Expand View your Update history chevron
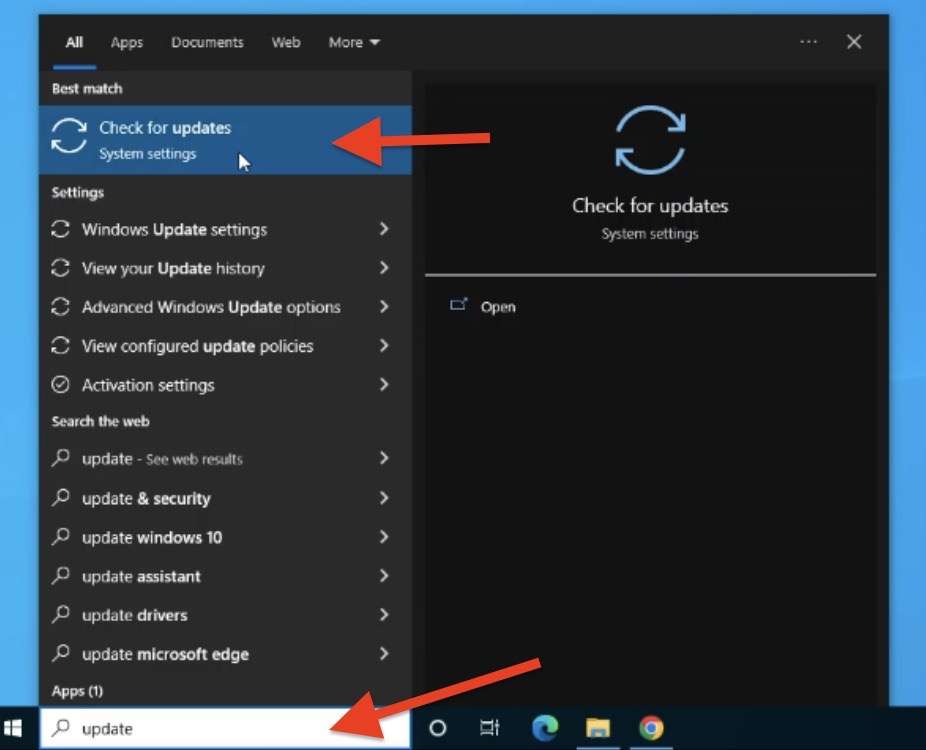Viewport: 926px width, 750px height. [x=384, y=268]
